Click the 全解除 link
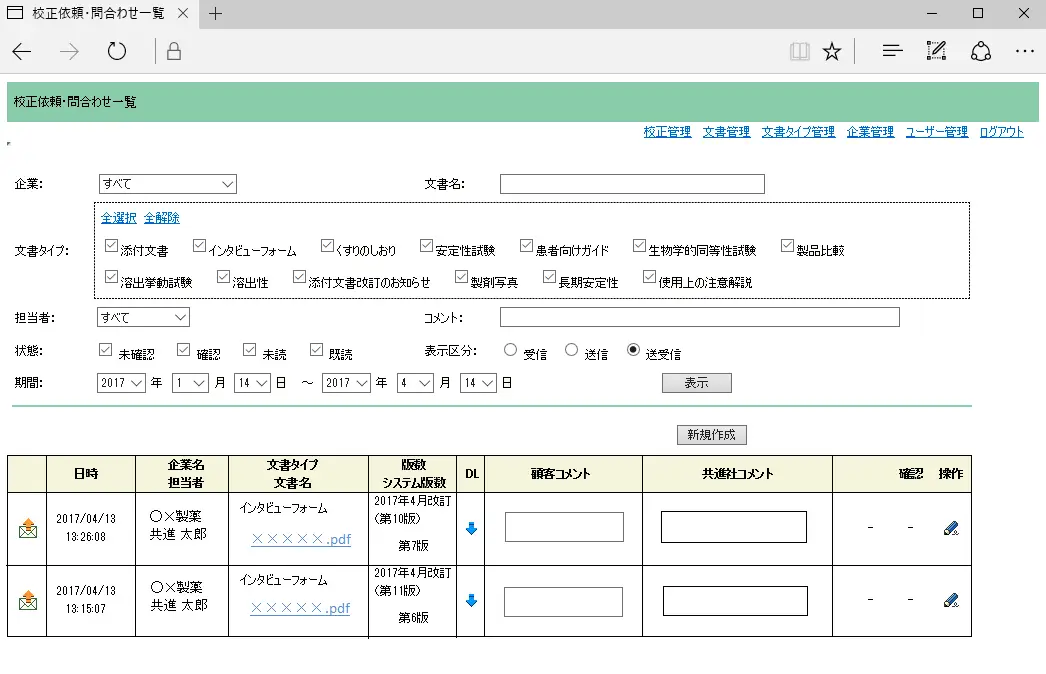Viewport: 1046px width, 674px height. pyautogui.click(x=162, y=218)
